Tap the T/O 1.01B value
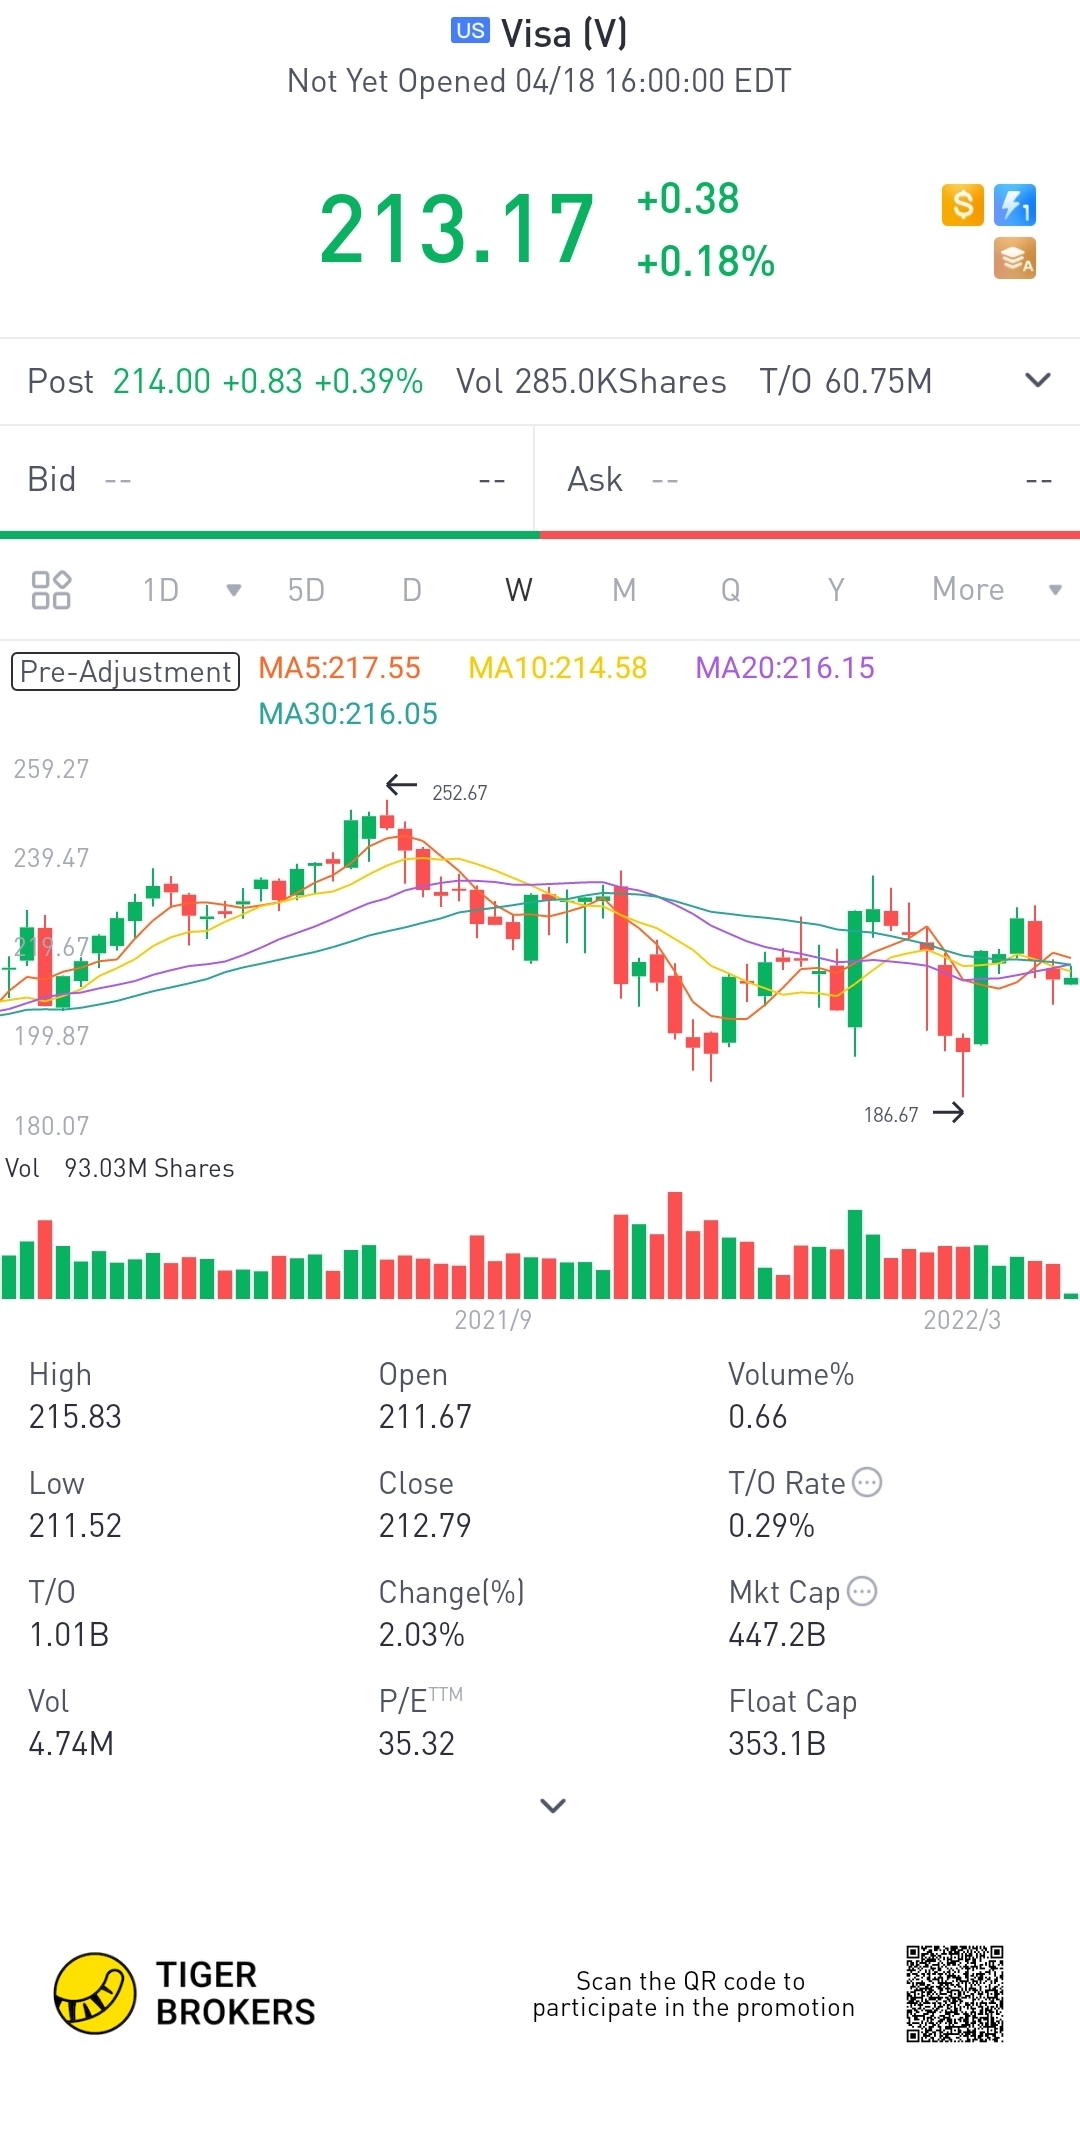Viewport: 1080px width, 2145px height. click(69, 1635)
